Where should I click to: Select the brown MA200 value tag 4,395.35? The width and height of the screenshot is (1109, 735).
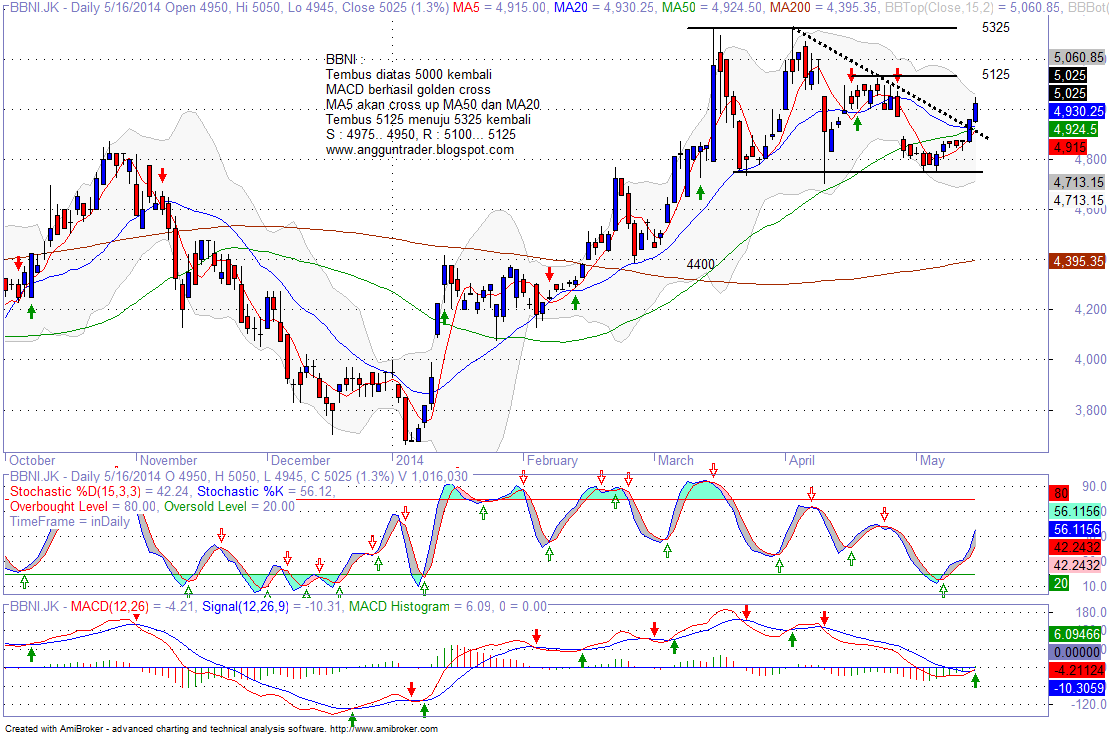tap(1078, 261)
